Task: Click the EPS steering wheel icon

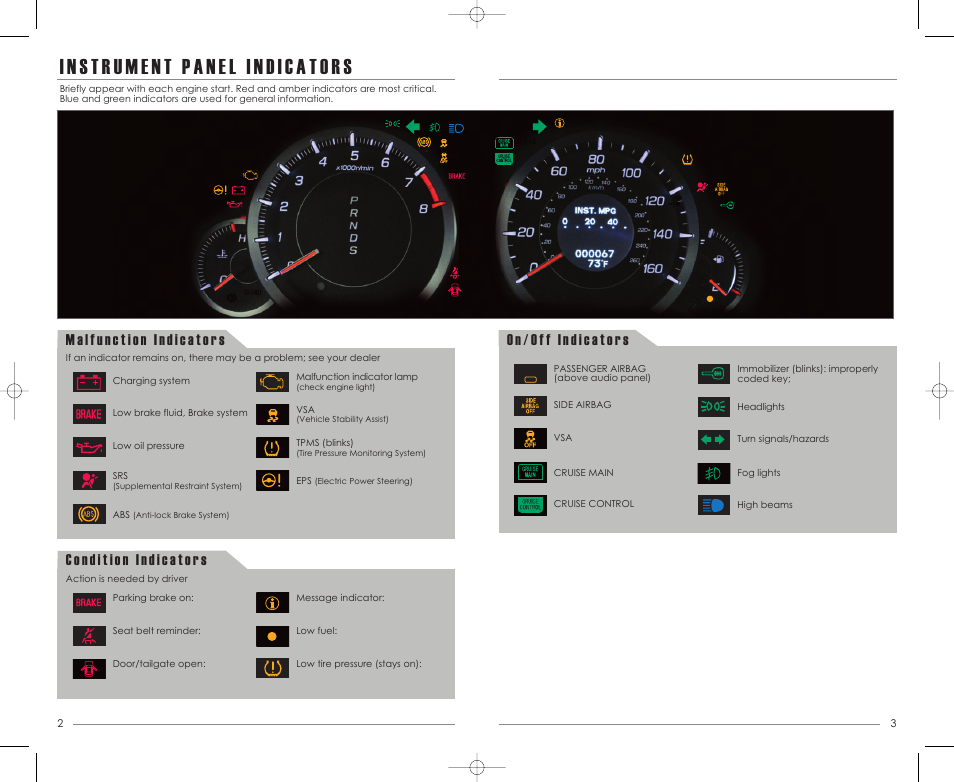Action: [272, 481]
